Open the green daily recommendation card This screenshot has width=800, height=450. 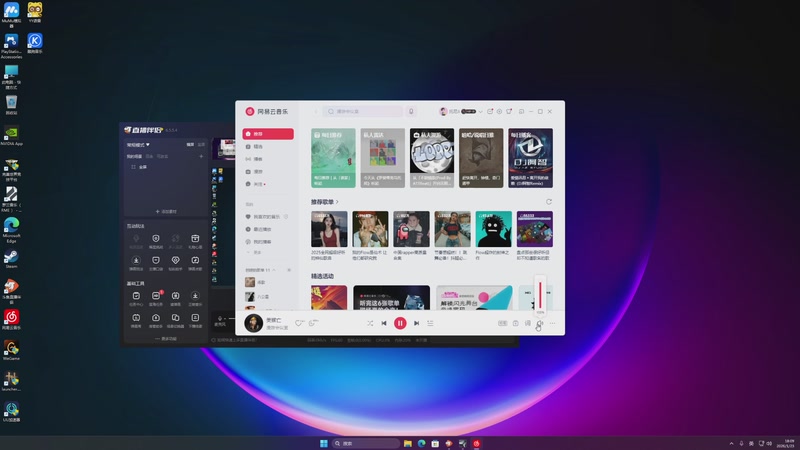point(333,158)
